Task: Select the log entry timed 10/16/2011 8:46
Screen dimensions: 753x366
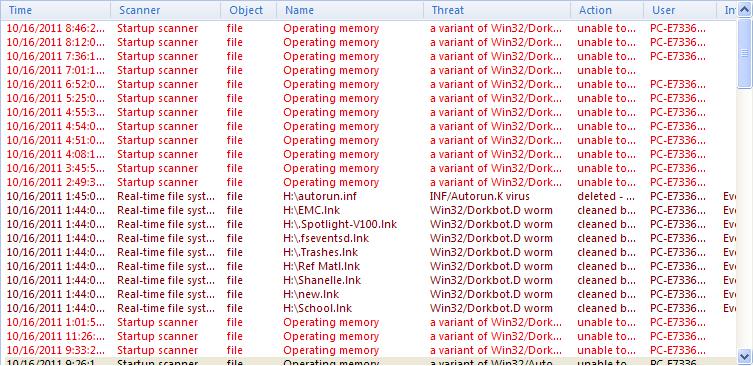Action: coord(369,28)
